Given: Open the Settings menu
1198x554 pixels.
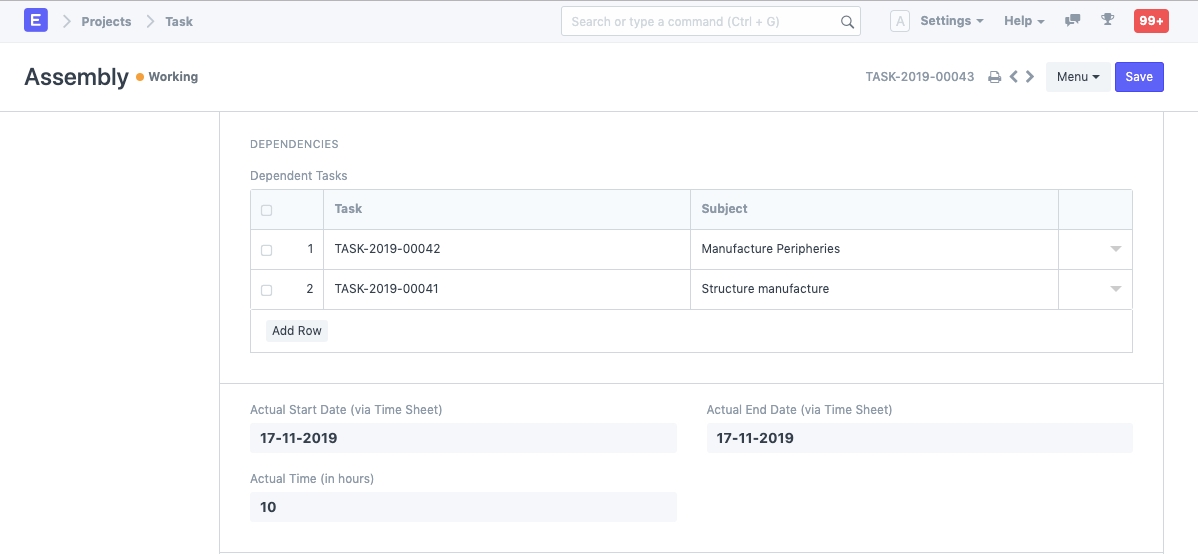Looking at the screenshot, I should coord(951,21).
